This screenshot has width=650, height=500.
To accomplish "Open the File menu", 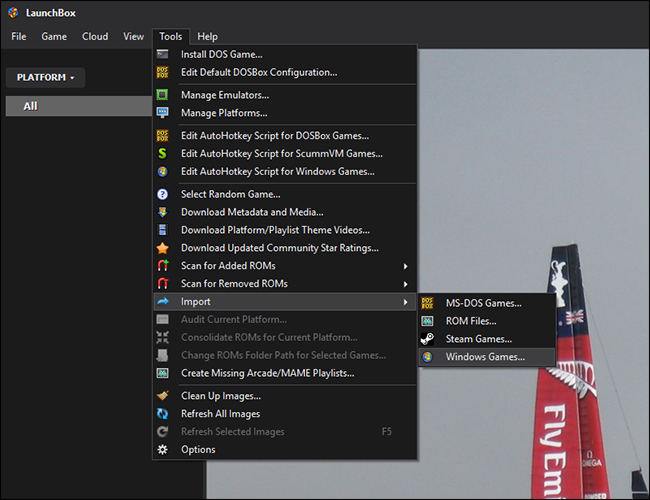I will click(x=19, y=37).
